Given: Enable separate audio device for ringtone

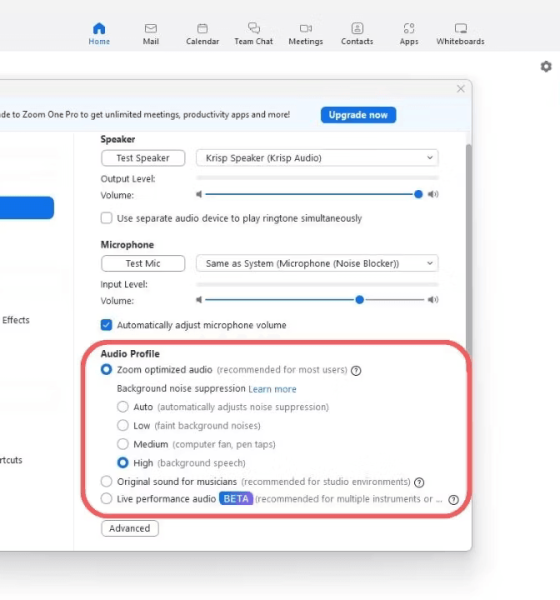Looking at the screenshot, I should pyautogui.click(x=106, y=218).
